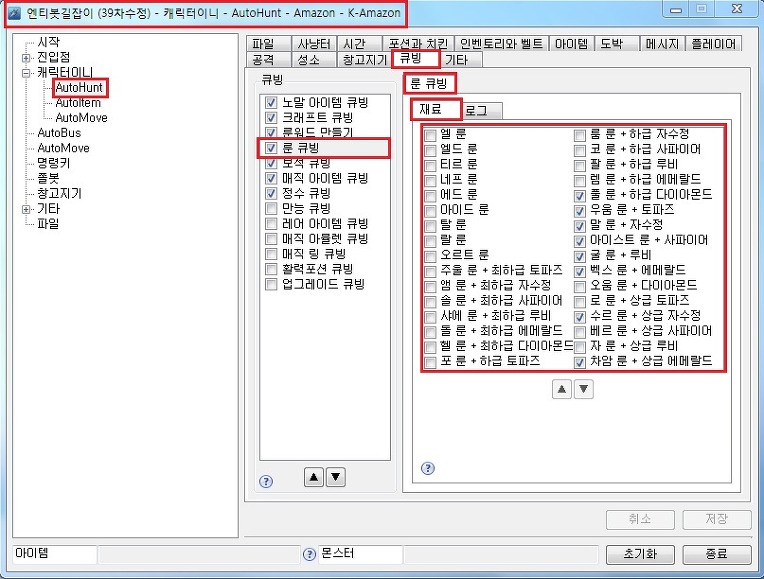
Task: Enable the 만능 큐빙 checkbox
Action: 271,209
